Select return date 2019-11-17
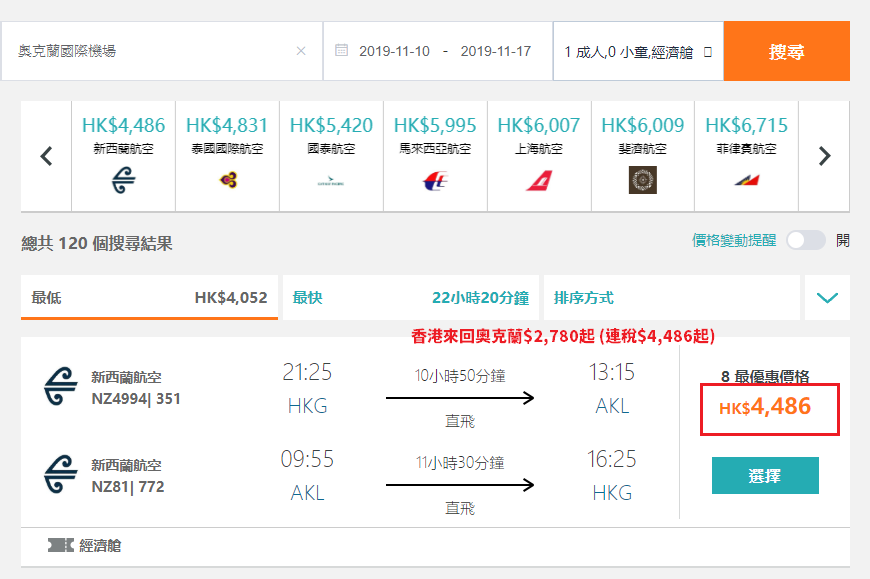870x579 pixels. coord(495,51)
